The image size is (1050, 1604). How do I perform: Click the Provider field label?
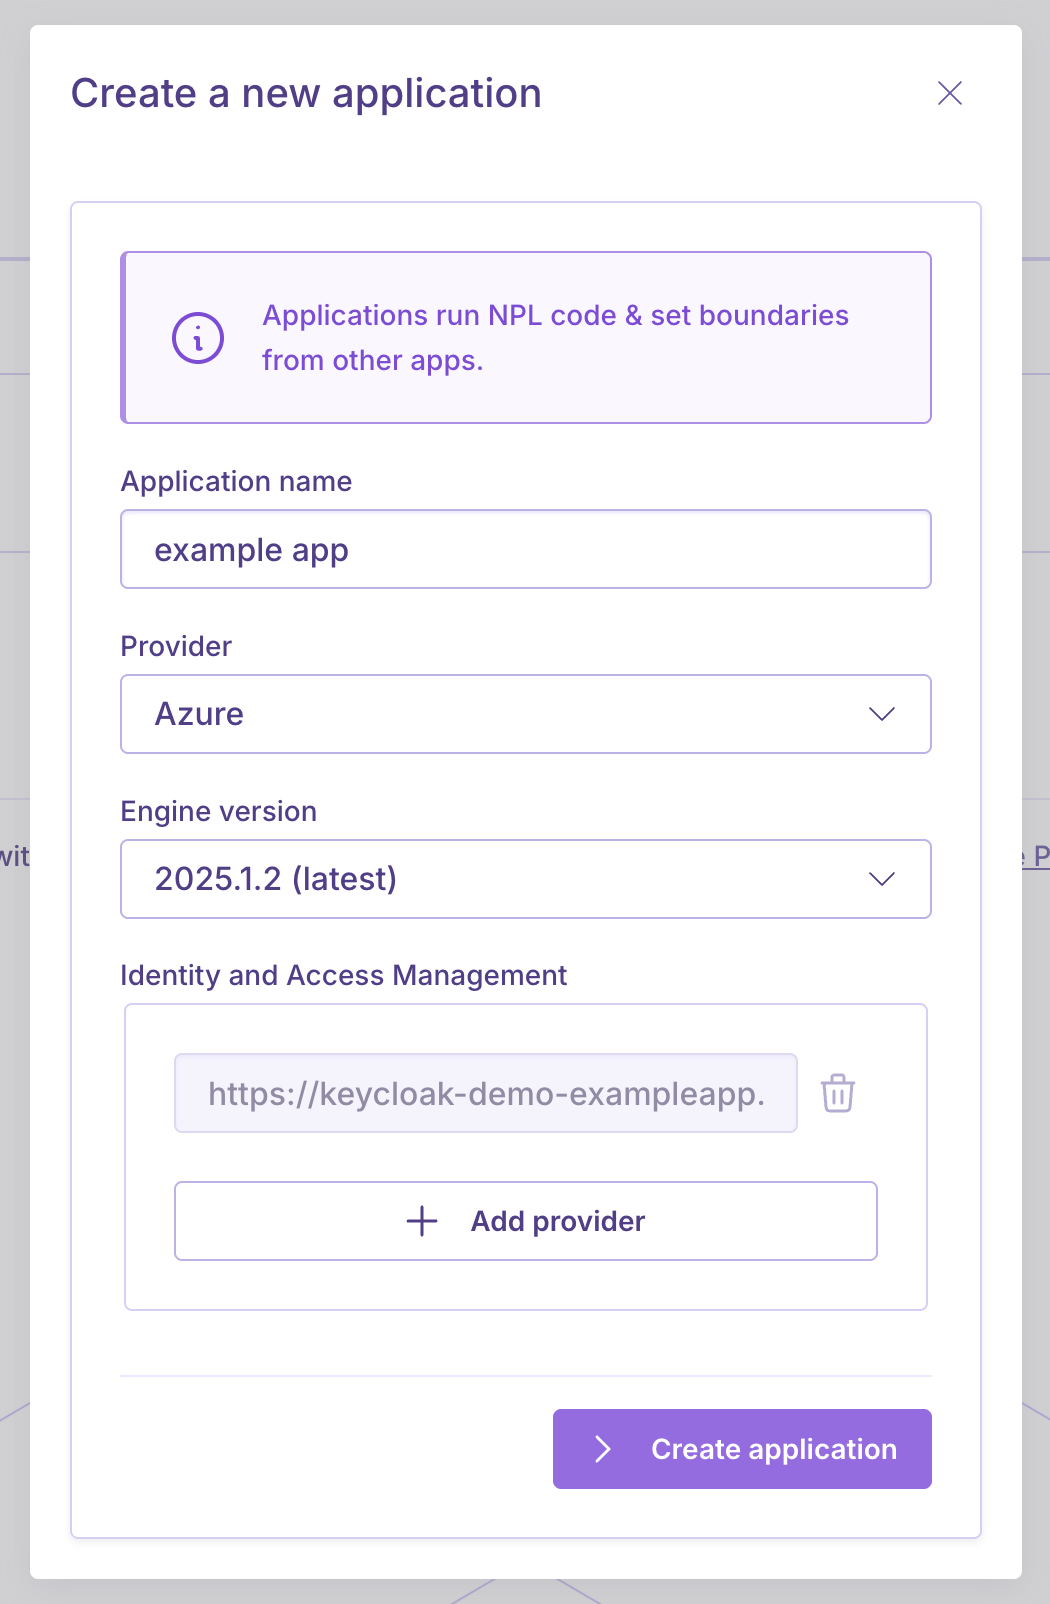176,646
